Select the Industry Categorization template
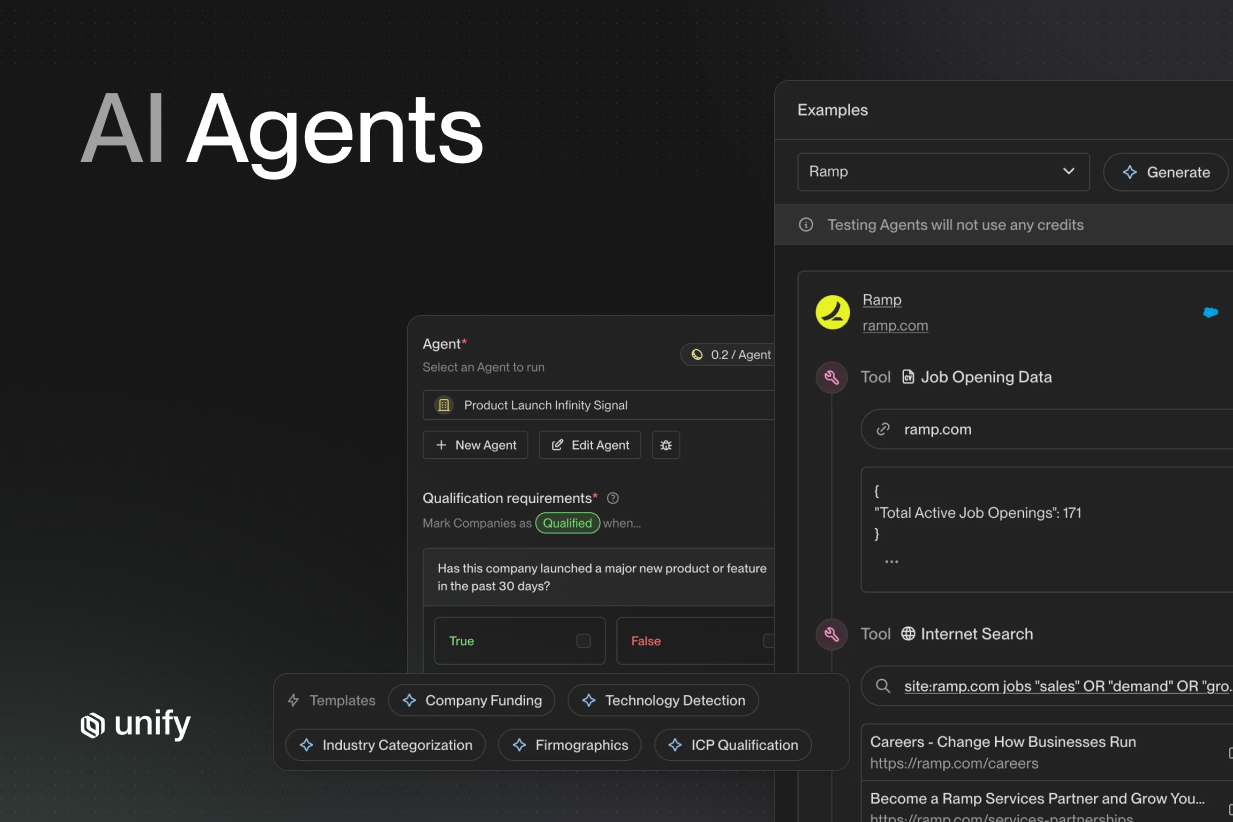 (x=385, y=745)
